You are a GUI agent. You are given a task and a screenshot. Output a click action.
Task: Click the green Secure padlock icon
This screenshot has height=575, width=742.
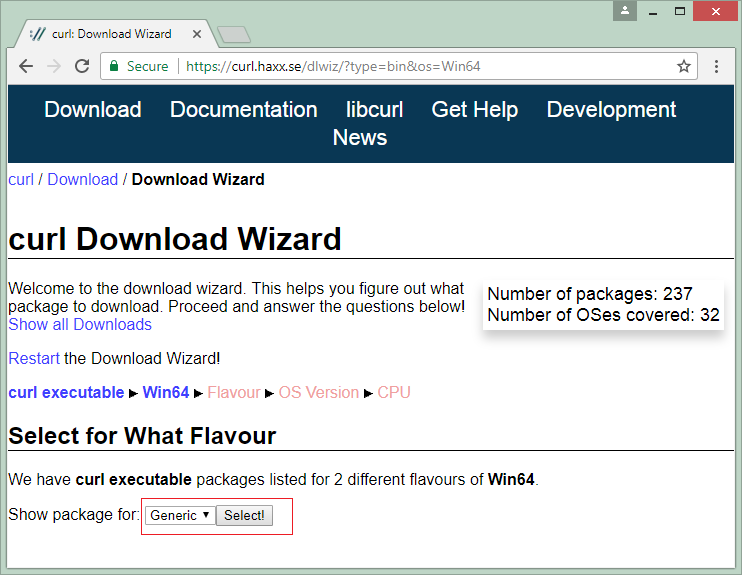114,66
